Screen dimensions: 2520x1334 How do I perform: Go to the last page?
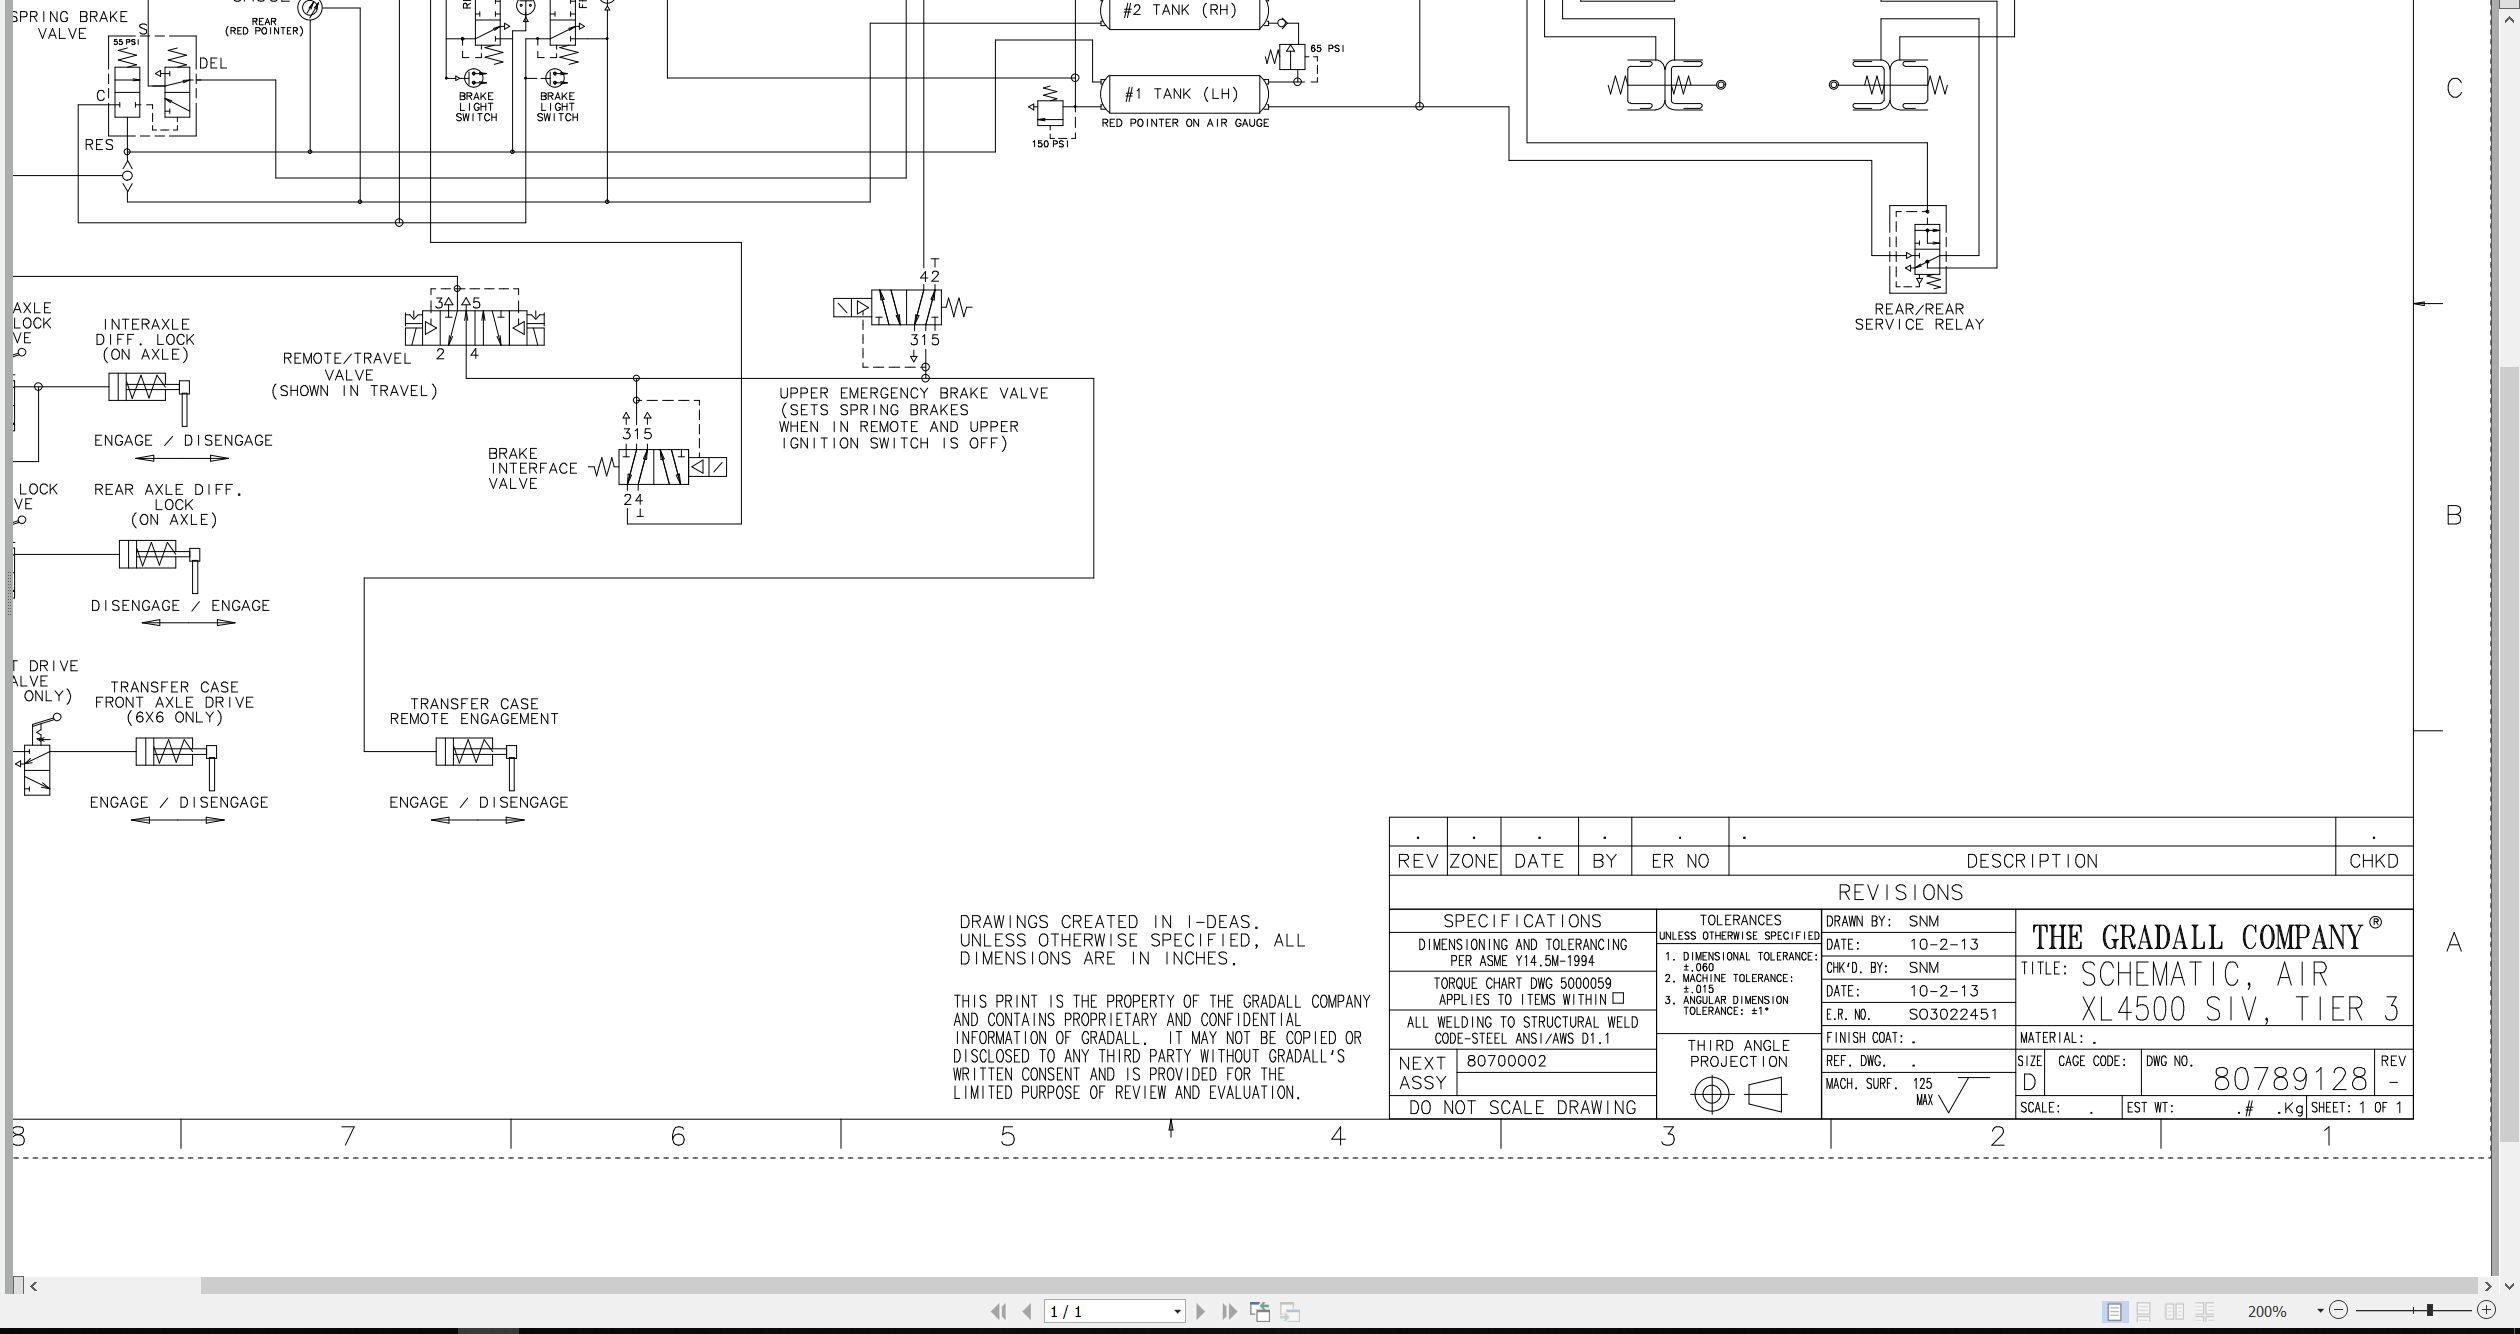tap(1230, 1311)
